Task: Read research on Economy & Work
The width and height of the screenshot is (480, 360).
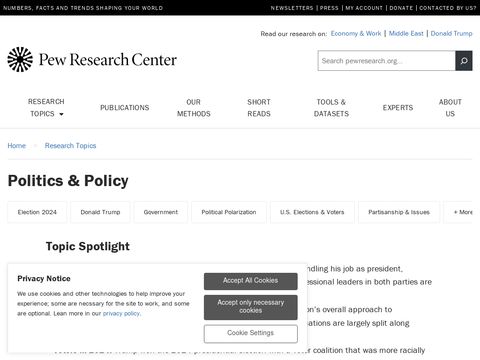Action: point(356,33)
